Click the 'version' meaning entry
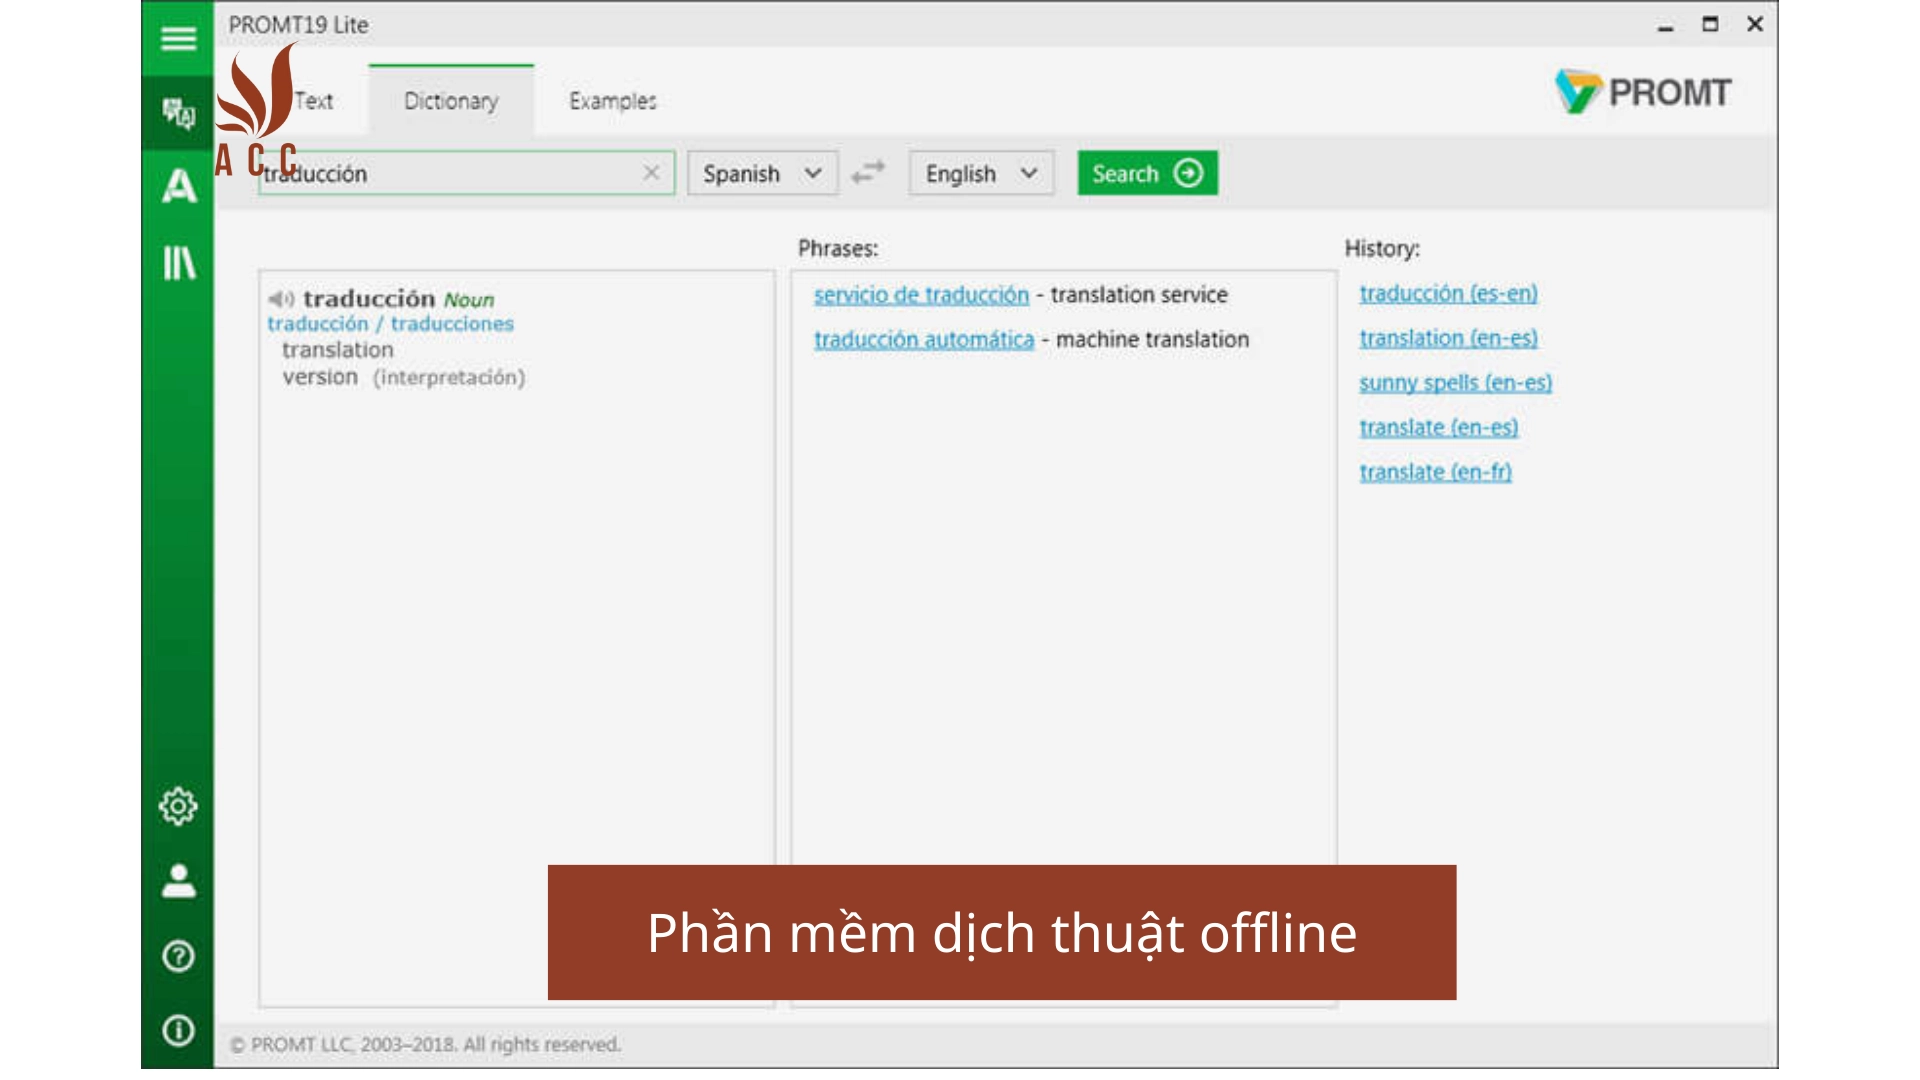Viewport: 1920px width, 1080px height. pyautogui.click(x=320, y=377)
